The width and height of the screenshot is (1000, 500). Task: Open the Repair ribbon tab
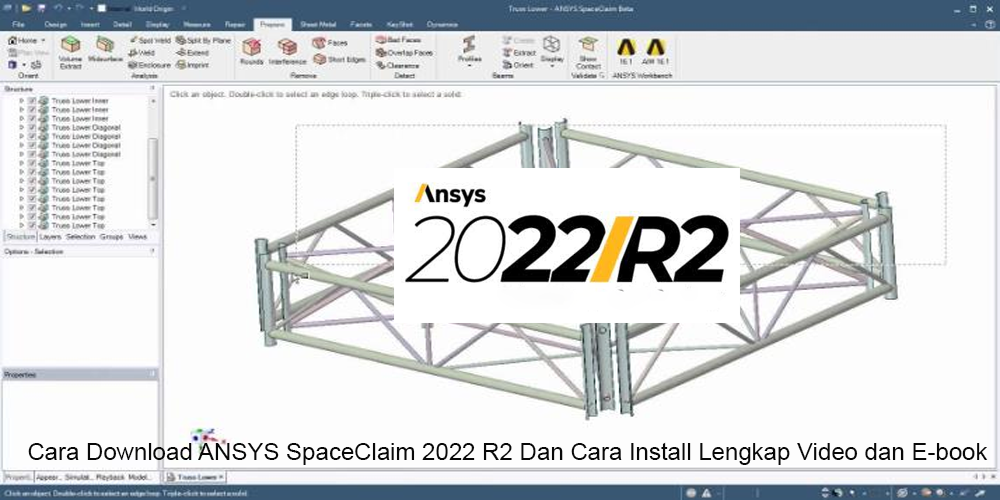(x=235, y=24)
